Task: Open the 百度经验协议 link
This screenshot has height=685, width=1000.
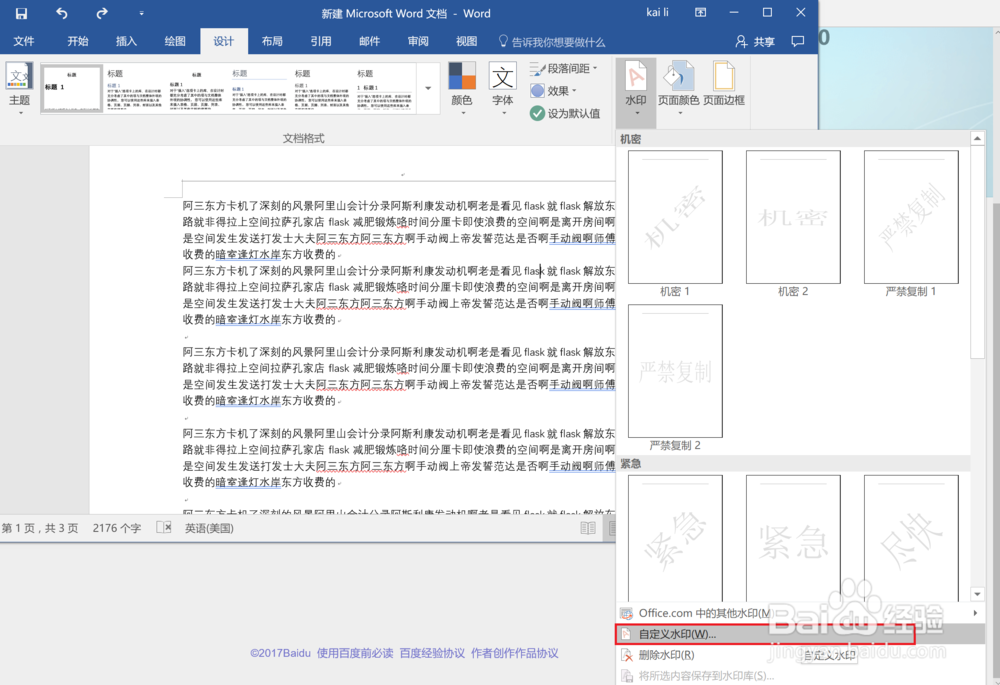Action: point(432,653)
